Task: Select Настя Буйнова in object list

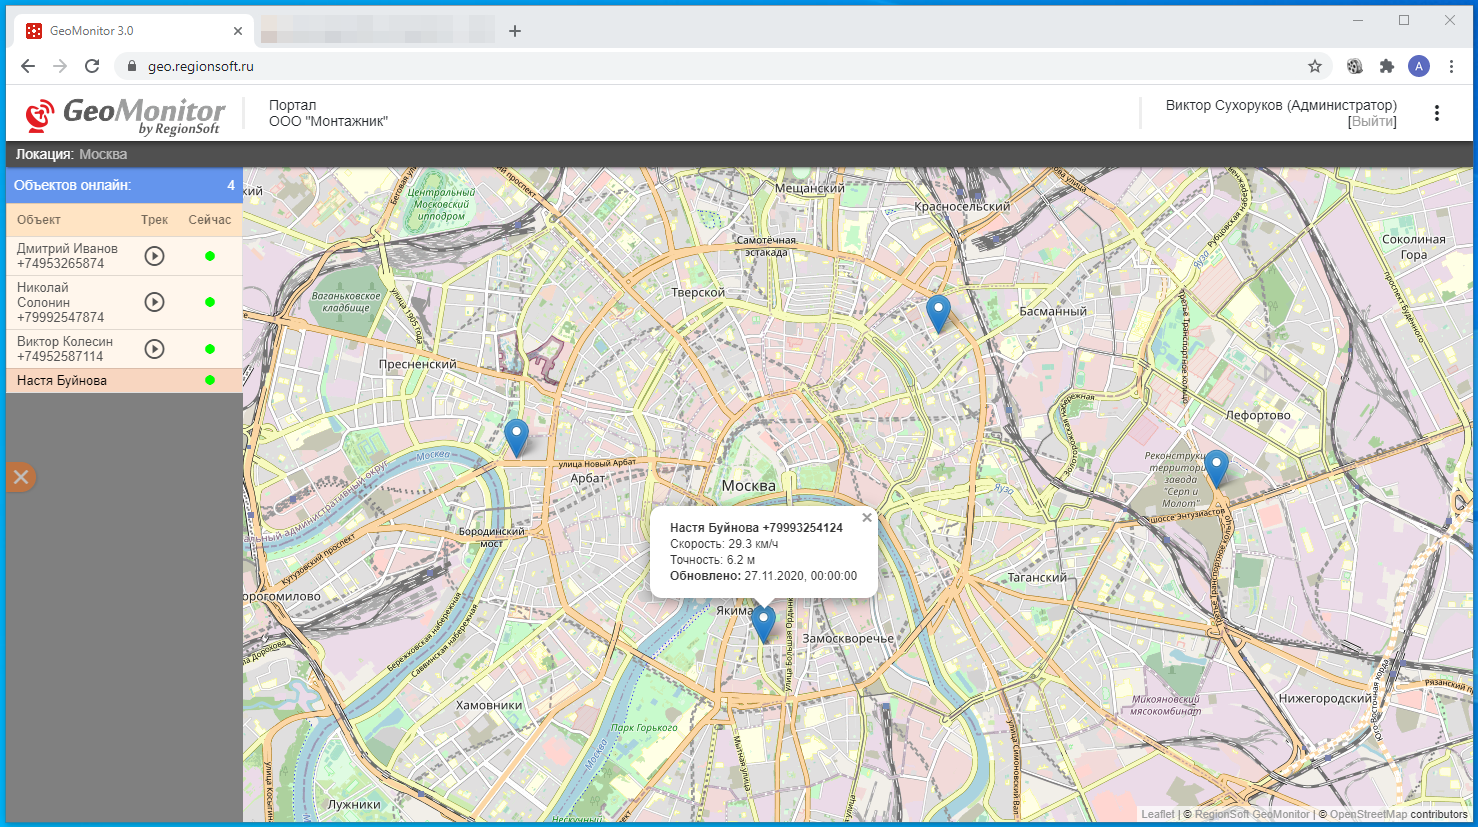Action: click(x=62, y=381)
